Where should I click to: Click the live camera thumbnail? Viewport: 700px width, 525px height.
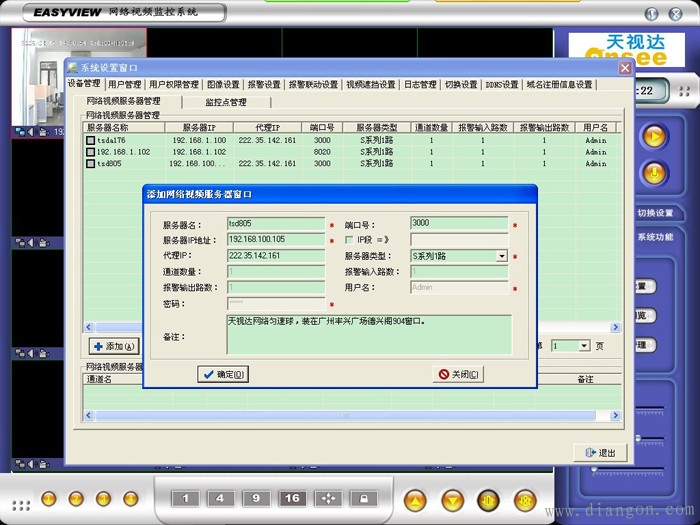(x=79, y=77)
